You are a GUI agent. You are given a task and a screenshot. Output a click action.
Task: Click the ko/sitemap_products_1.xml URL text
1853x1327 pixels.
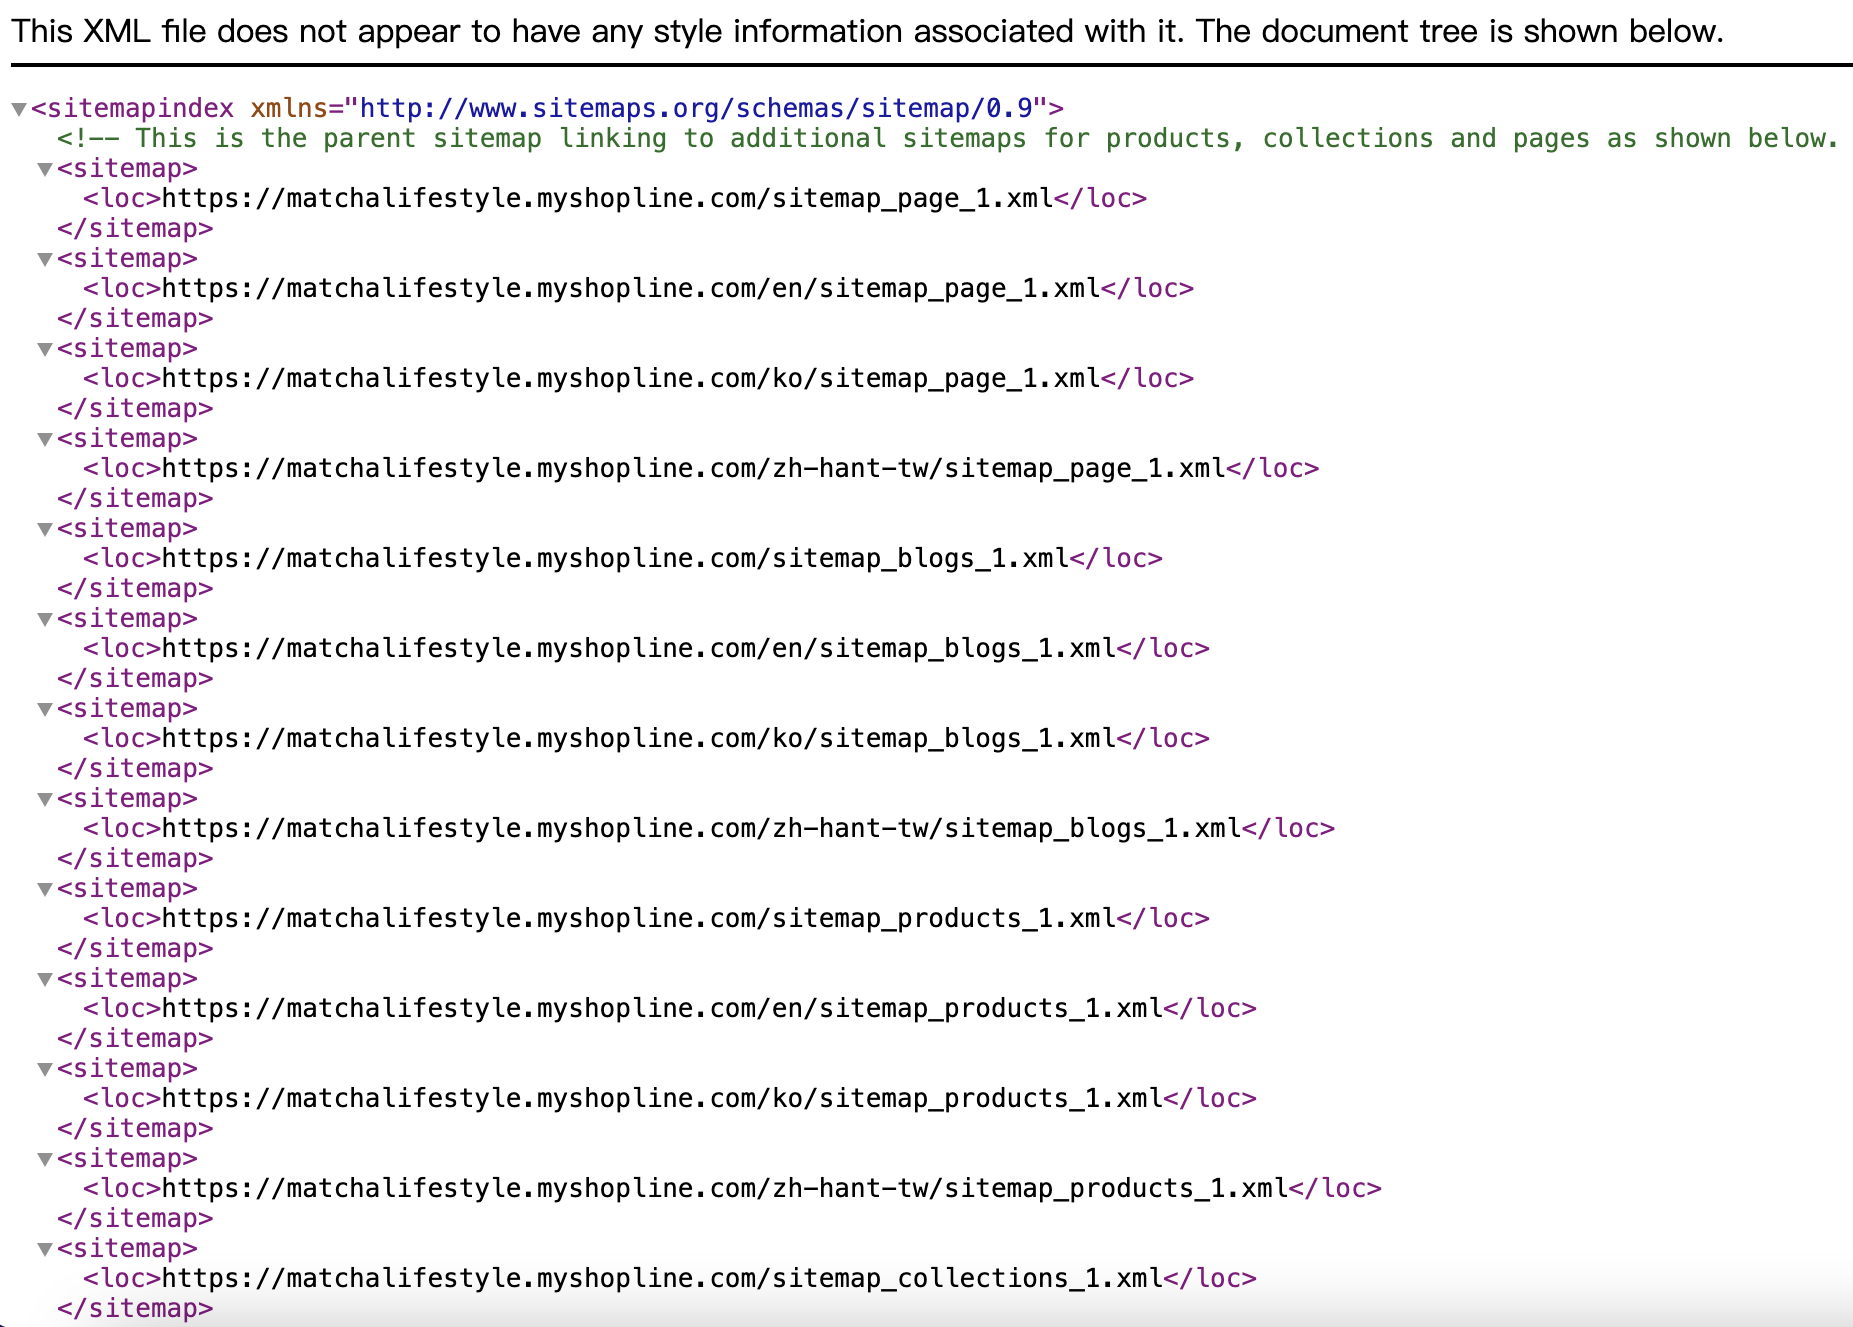663,1098
